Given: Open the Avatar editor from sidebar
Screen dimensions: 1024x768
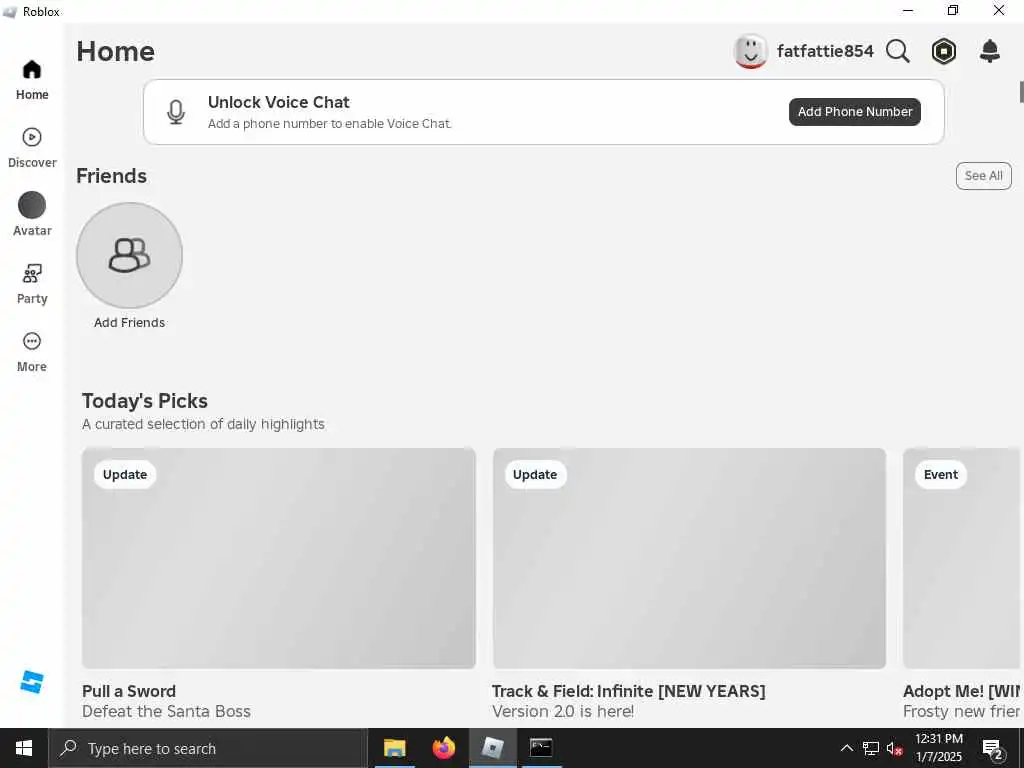Looking at the screenshot, I should pyautogui.click(x=32, y=214).
